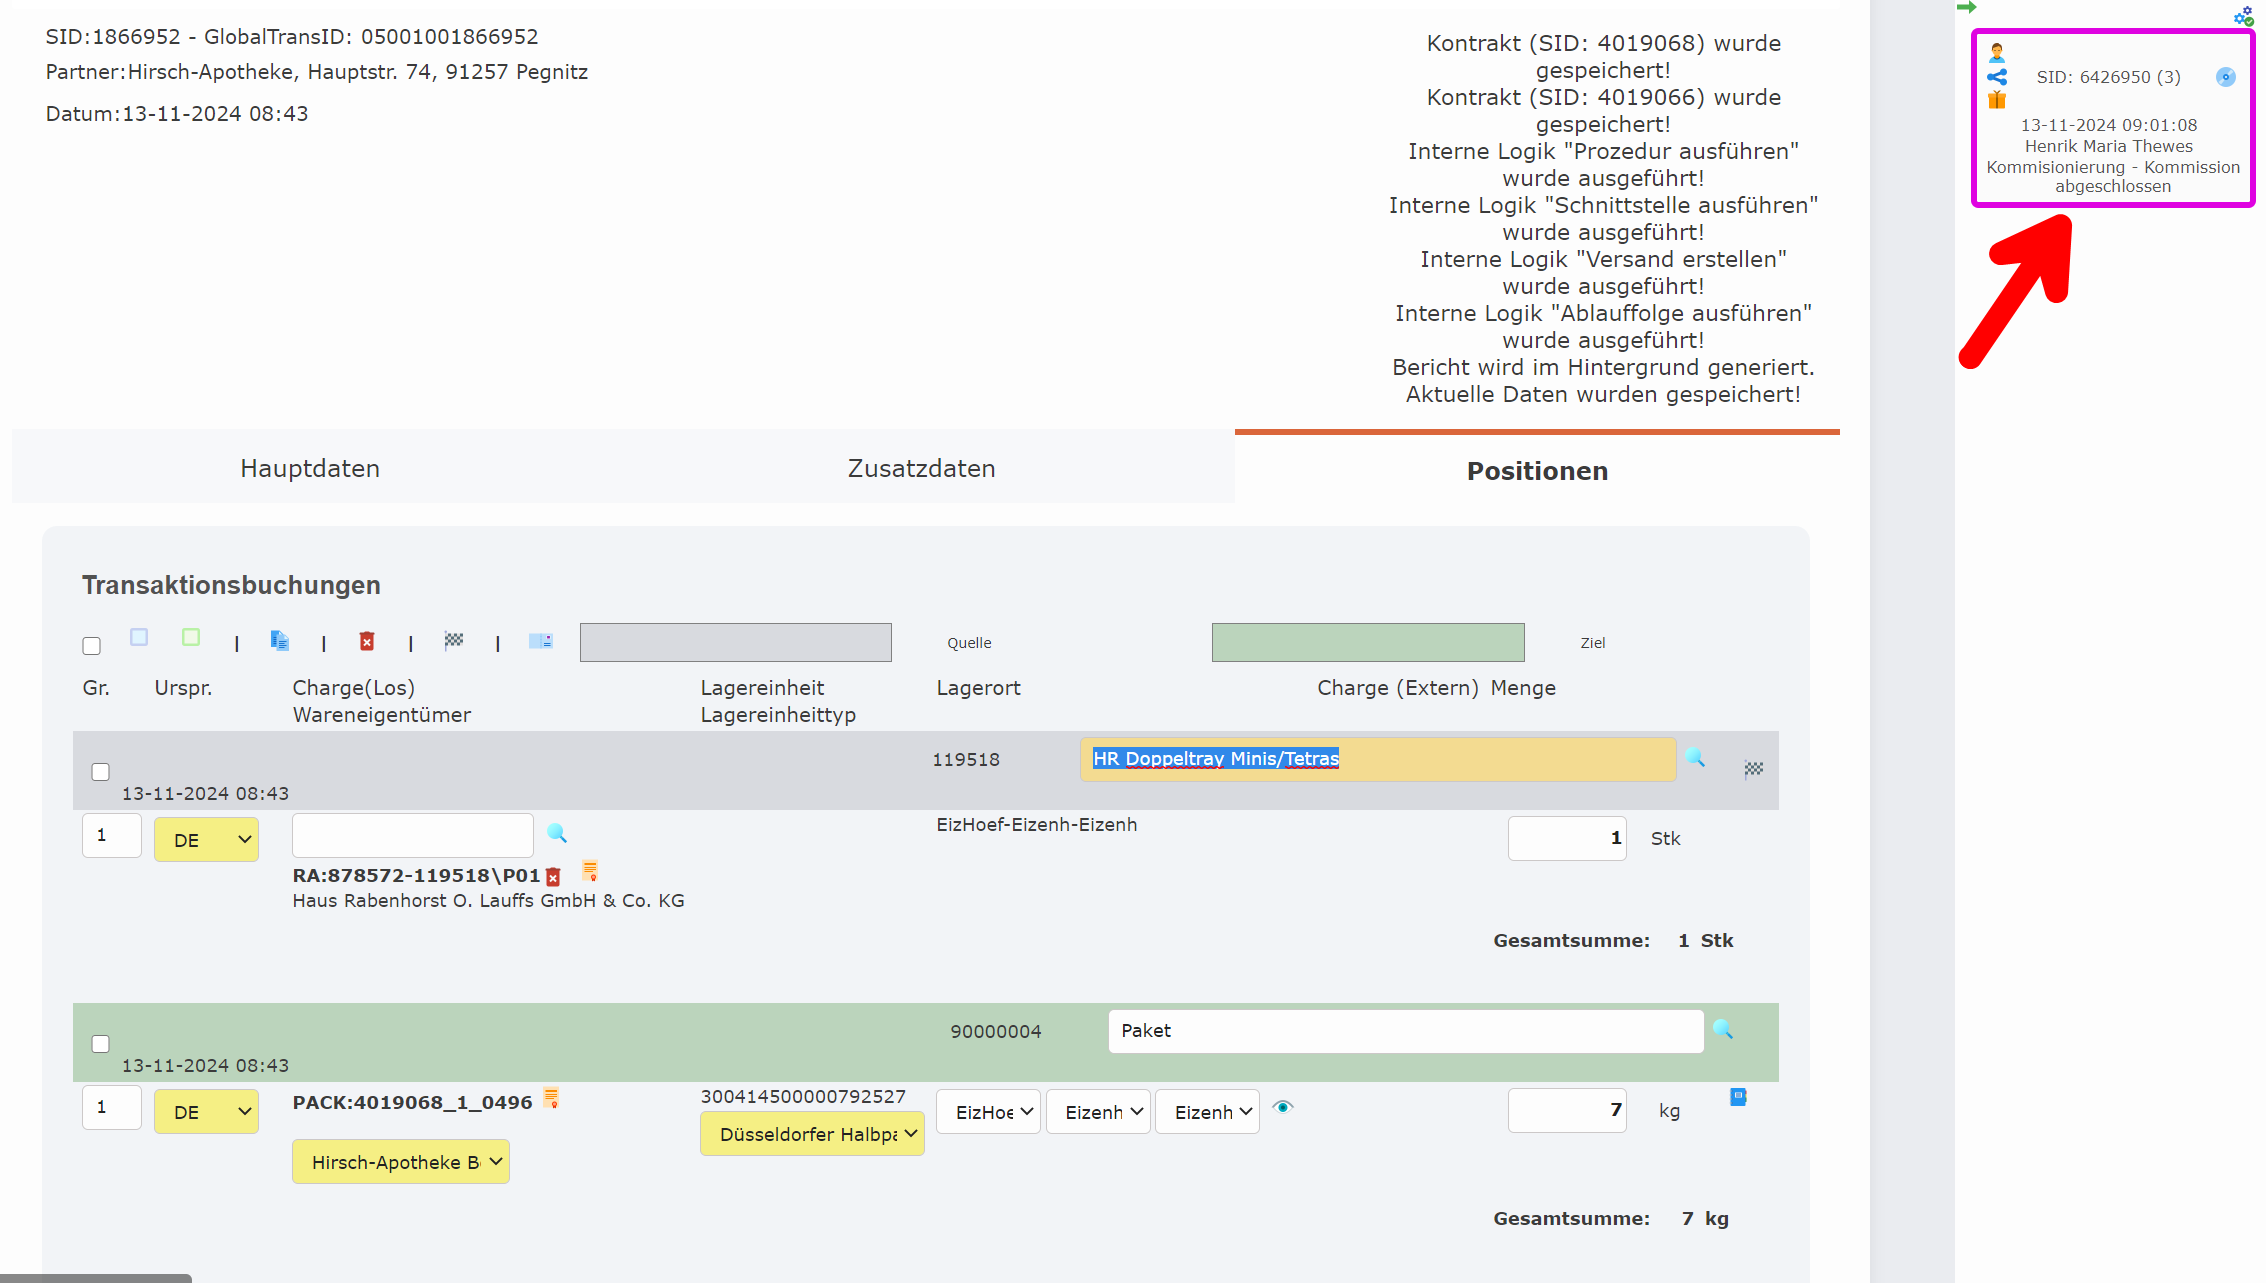
Task: Click the gears settings icon at top right
Action: tap(2243, 16)
